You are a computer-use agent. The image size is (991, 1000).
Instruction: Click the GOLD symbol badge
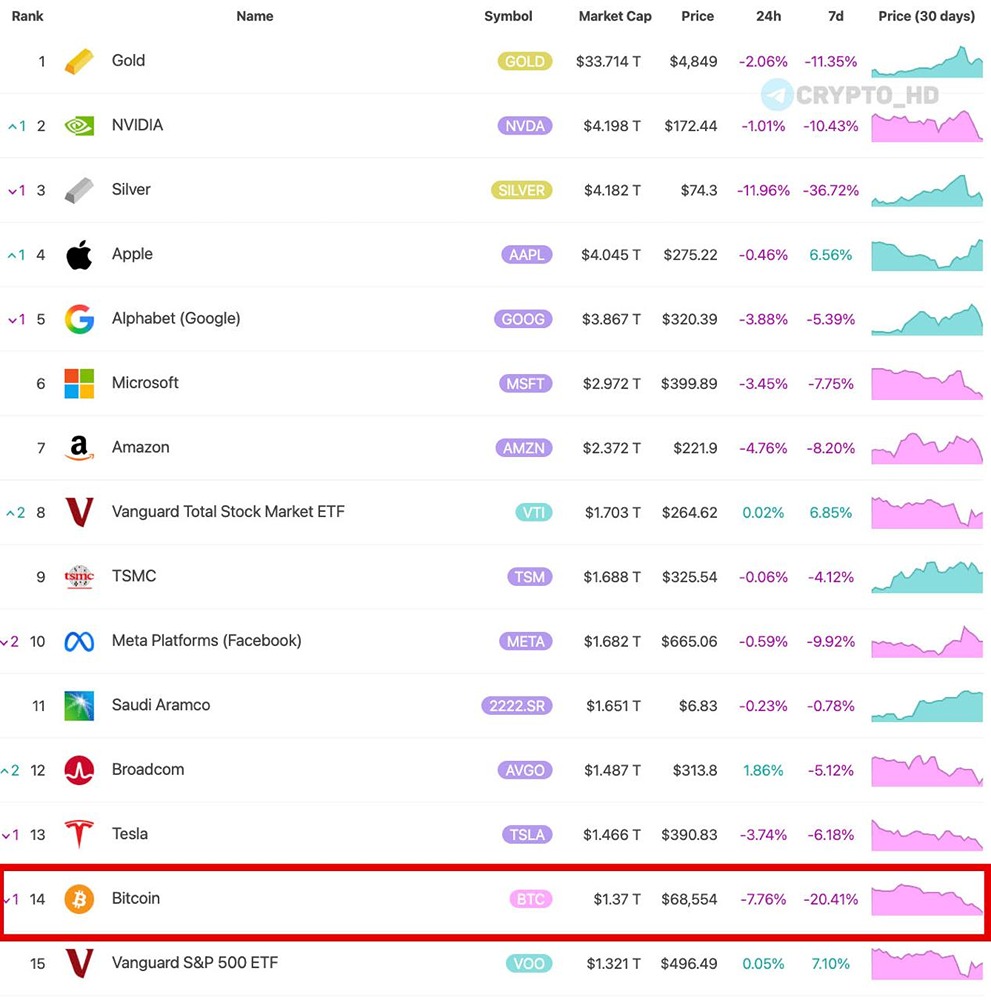click(x=525, y=61)
